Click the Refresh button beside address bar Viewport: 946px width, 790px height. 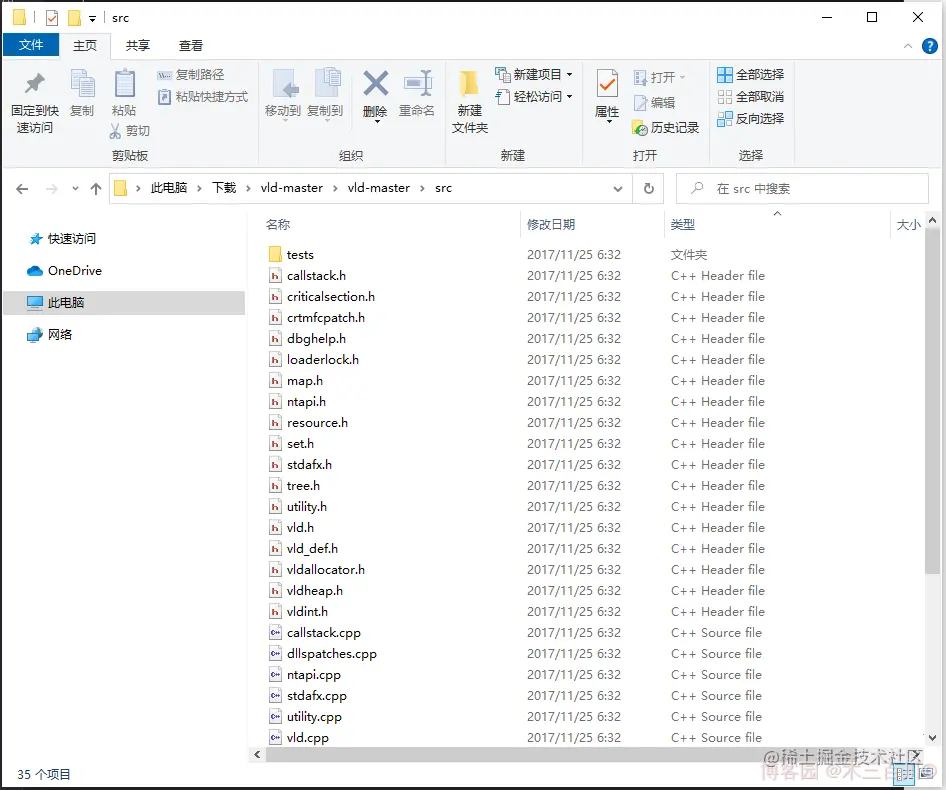[649, 189]
